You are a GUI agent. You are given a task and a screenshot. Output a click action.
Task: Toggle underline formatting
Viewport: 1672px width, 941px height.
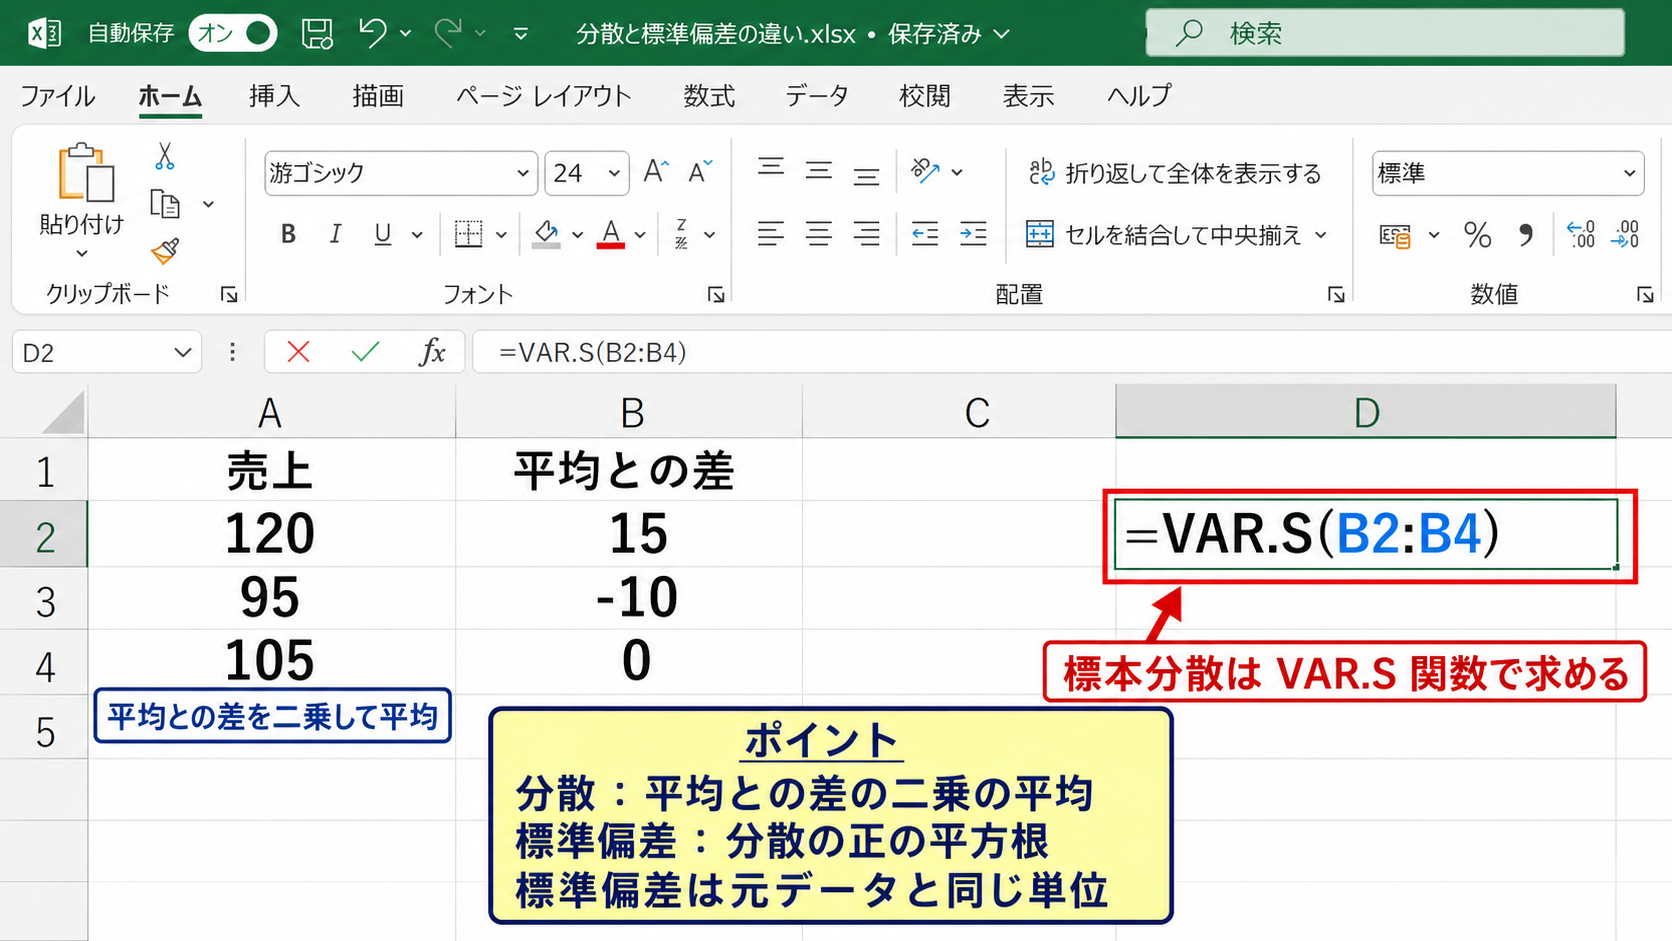click(x=382, y=234)
